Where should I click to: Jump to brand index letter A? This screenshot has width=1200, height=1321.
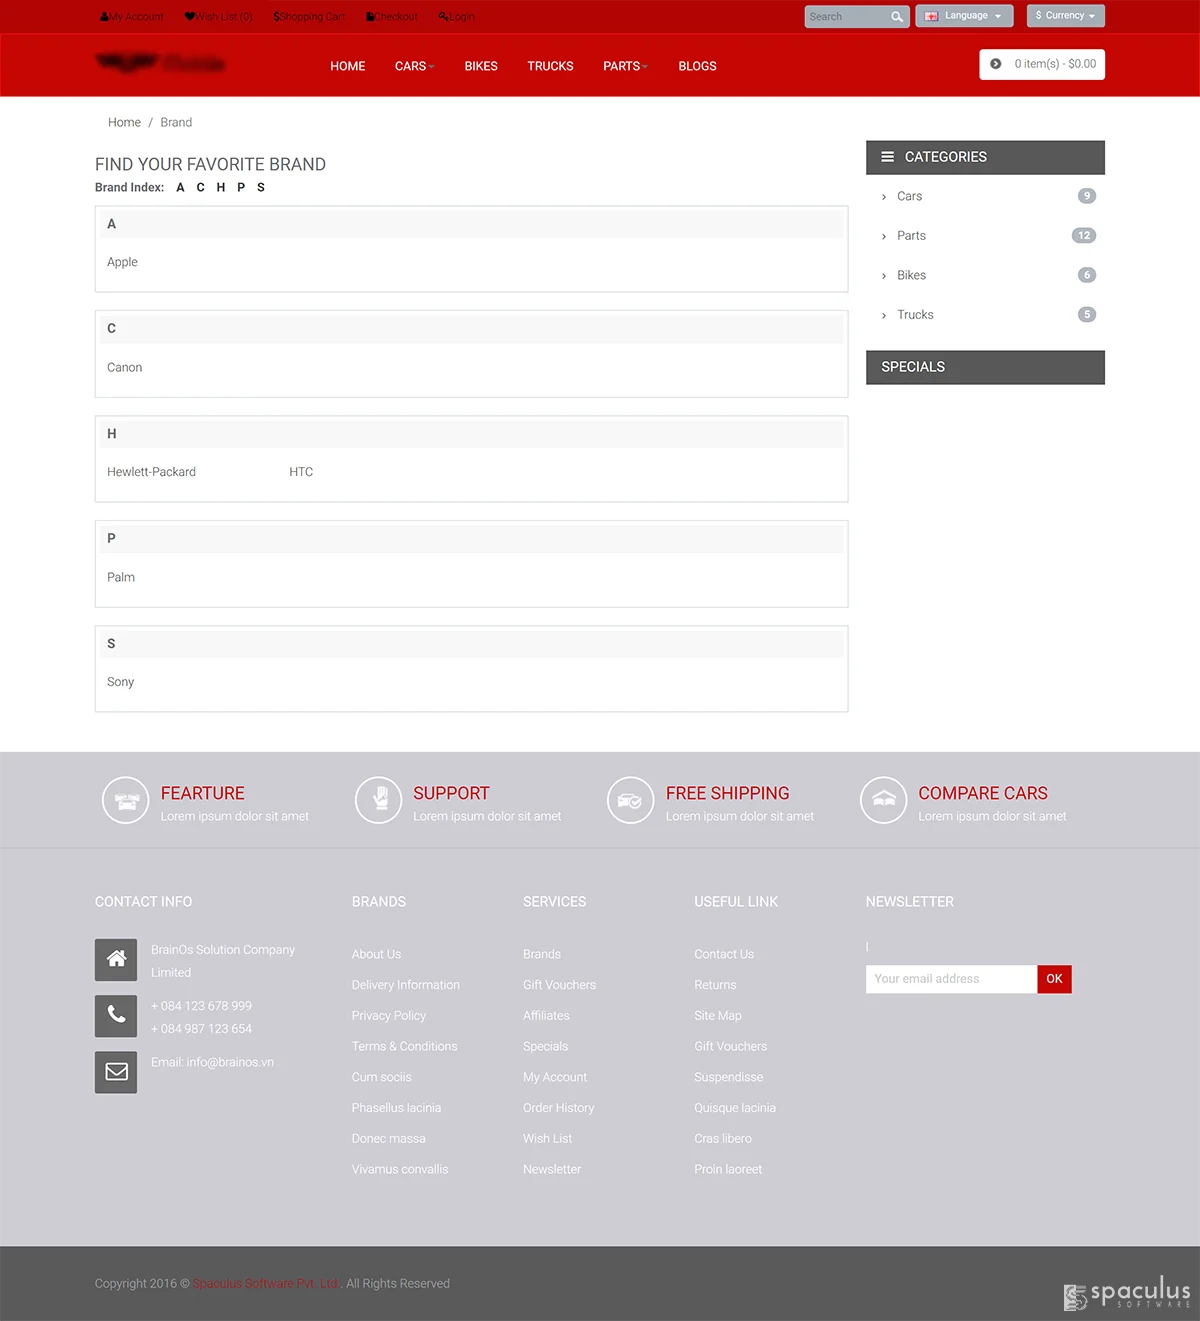pos(180,187)
